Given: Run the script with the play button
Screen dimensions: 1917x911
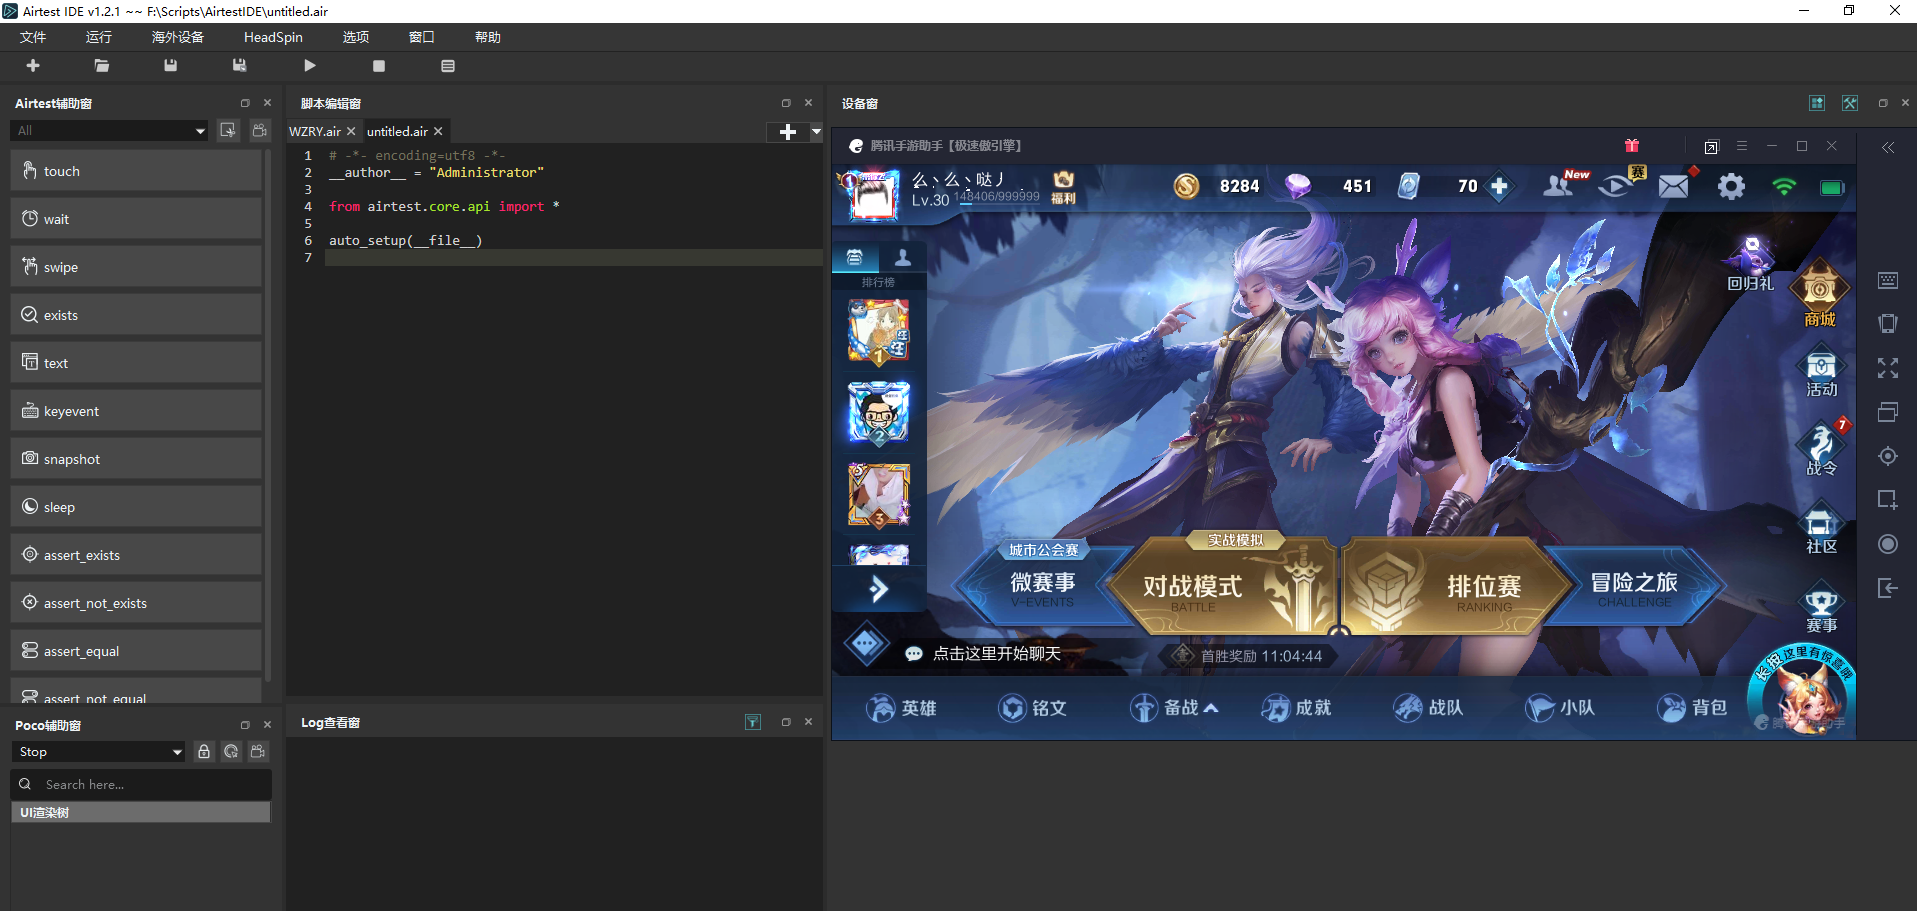Looking at the screenshot, I should coord(310,66).
